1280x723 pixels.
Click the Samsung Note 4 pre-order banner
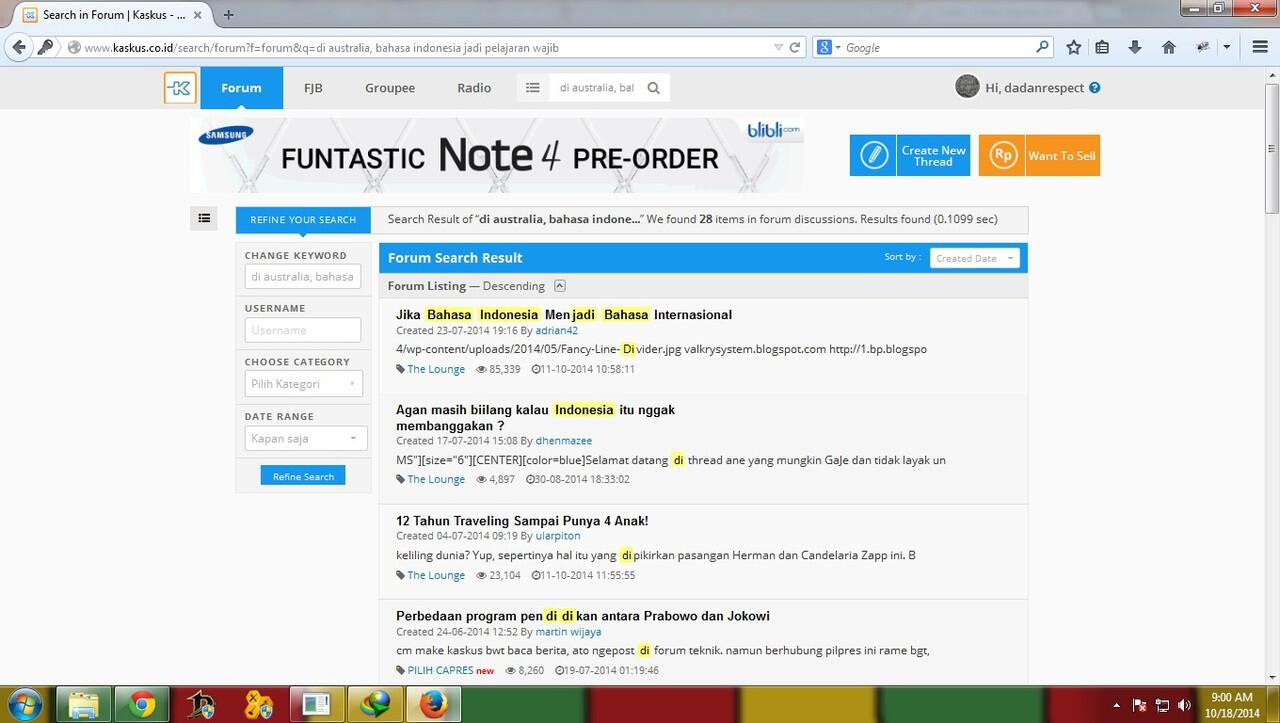pyautogui.click(x=496, y=155)
